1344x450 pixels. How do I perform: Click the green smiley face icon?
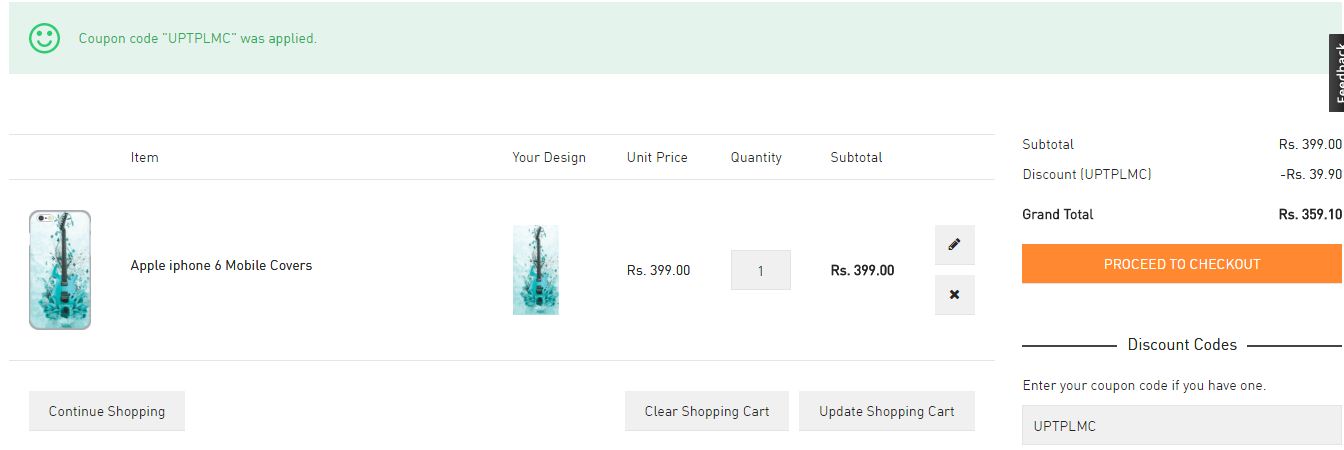tap(44, 39)
